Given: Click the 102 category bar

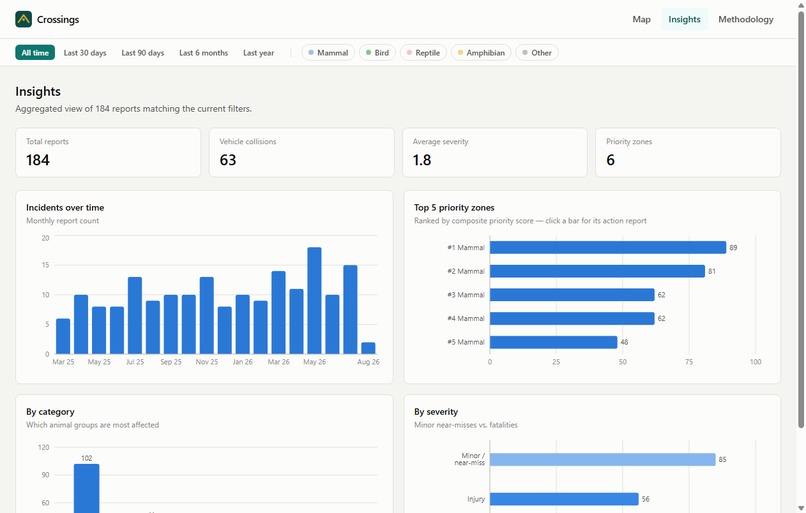Looking at the screenshot, I should tap(86, 488).
